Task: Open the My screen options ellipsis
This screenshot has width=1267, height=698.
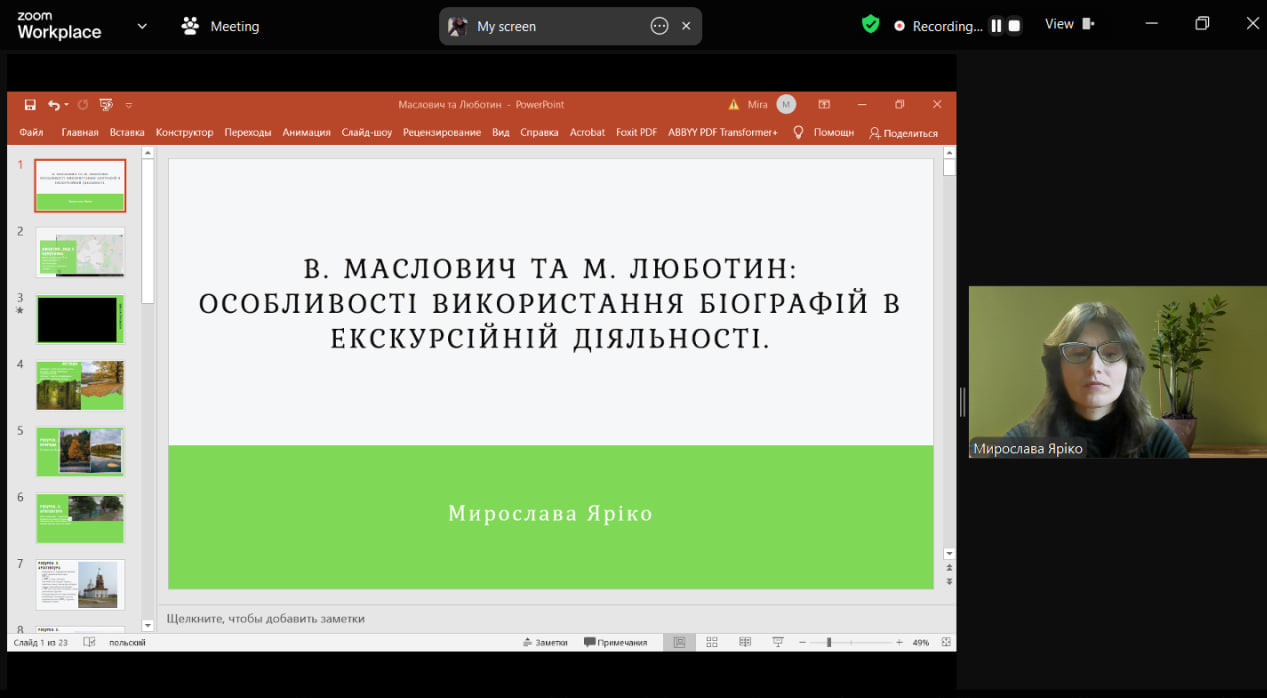Action: [659, 26]
